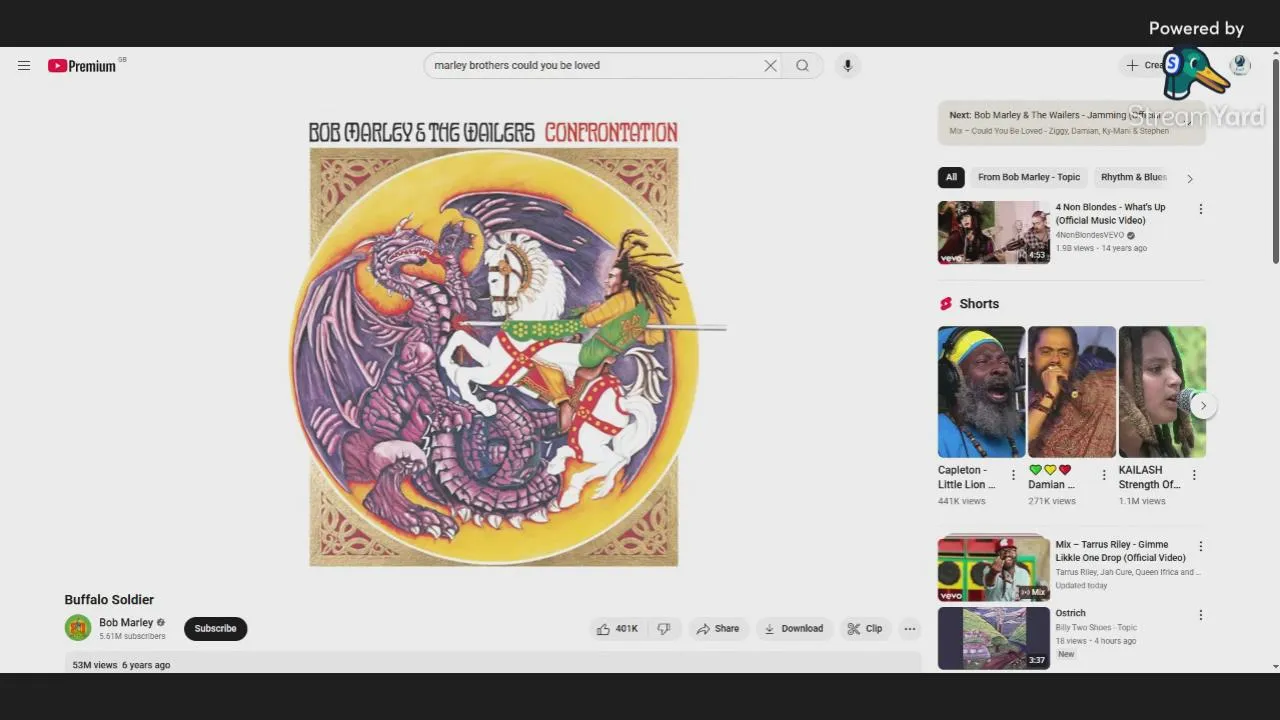1280x720 pixels.
Task: Select the All filter chip
Action: point(951,177)
